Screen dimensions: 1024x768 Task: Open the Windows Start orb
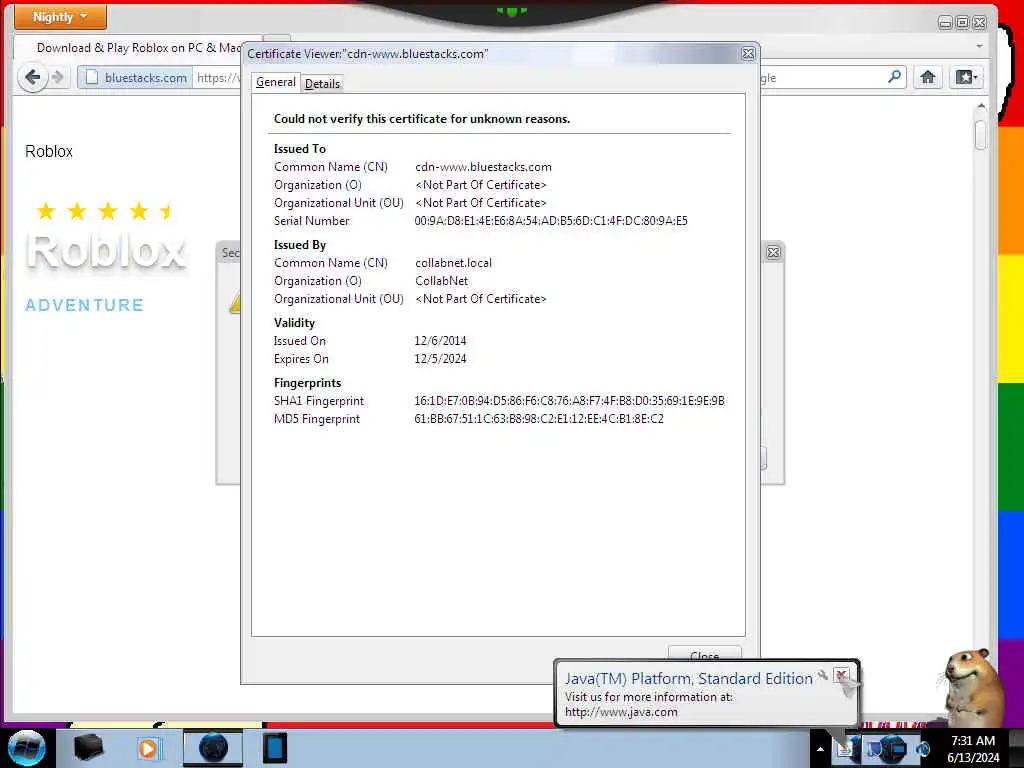pyautogui.click(x=26, y=748)
